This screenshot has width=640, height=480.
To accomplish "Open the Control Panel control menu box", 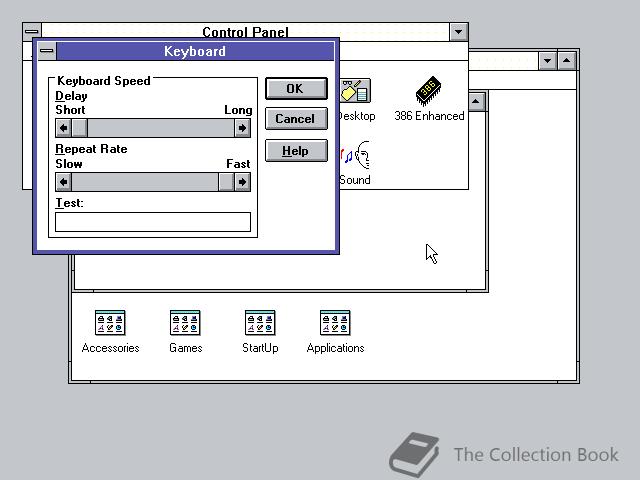I will [x=32, y=31].
